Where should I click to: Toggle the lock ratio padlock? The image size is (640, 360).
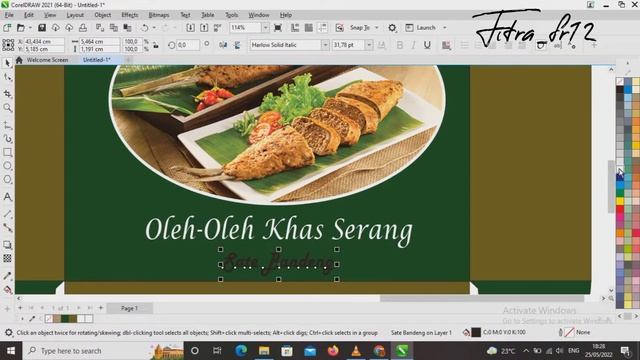[x=156, y=45]
